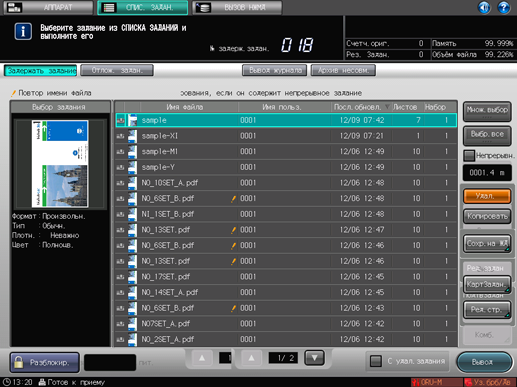Select the N0_10SET_A.pdf job
This screenshot has width=517, height=387.
(286, 183)
